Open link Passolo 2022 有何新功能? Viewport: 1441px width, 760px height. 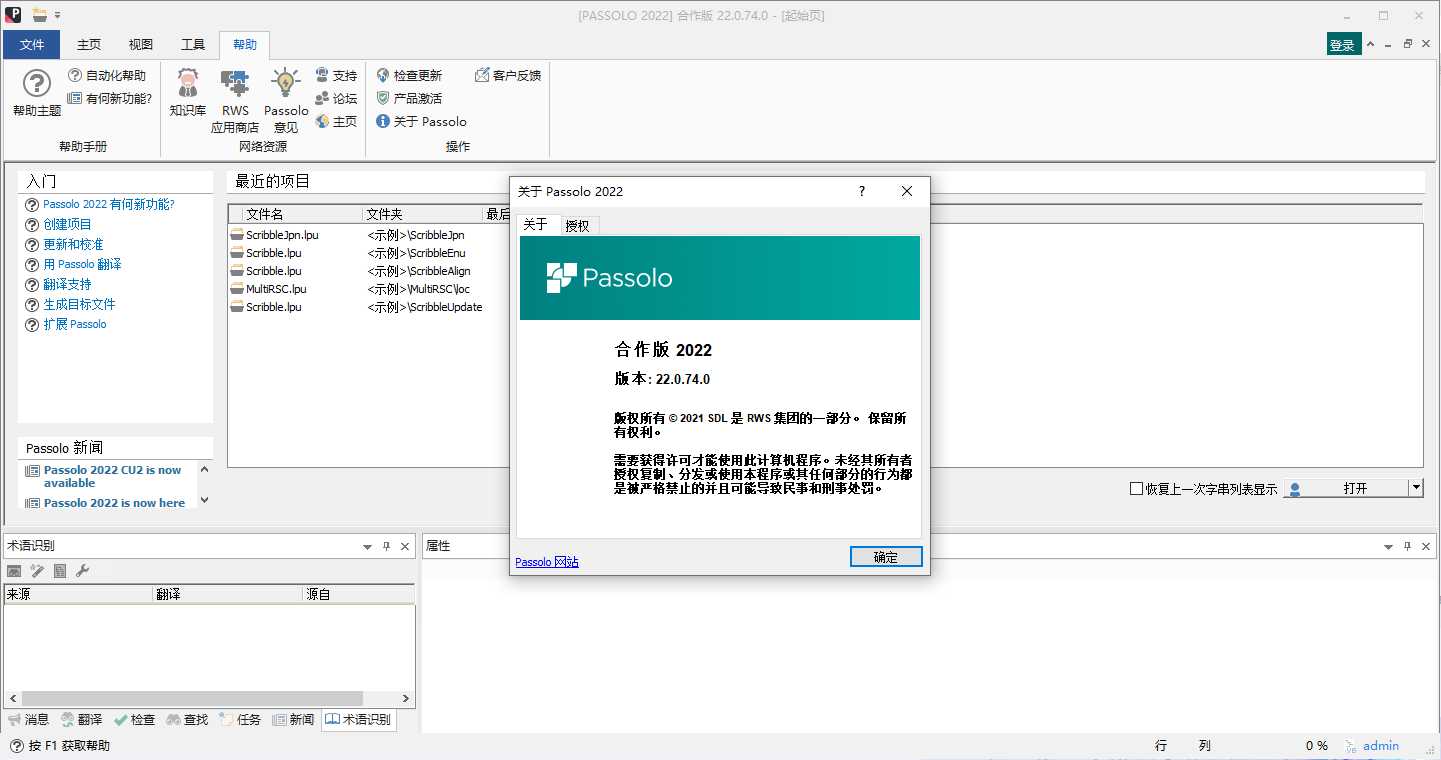pos(109,204)
